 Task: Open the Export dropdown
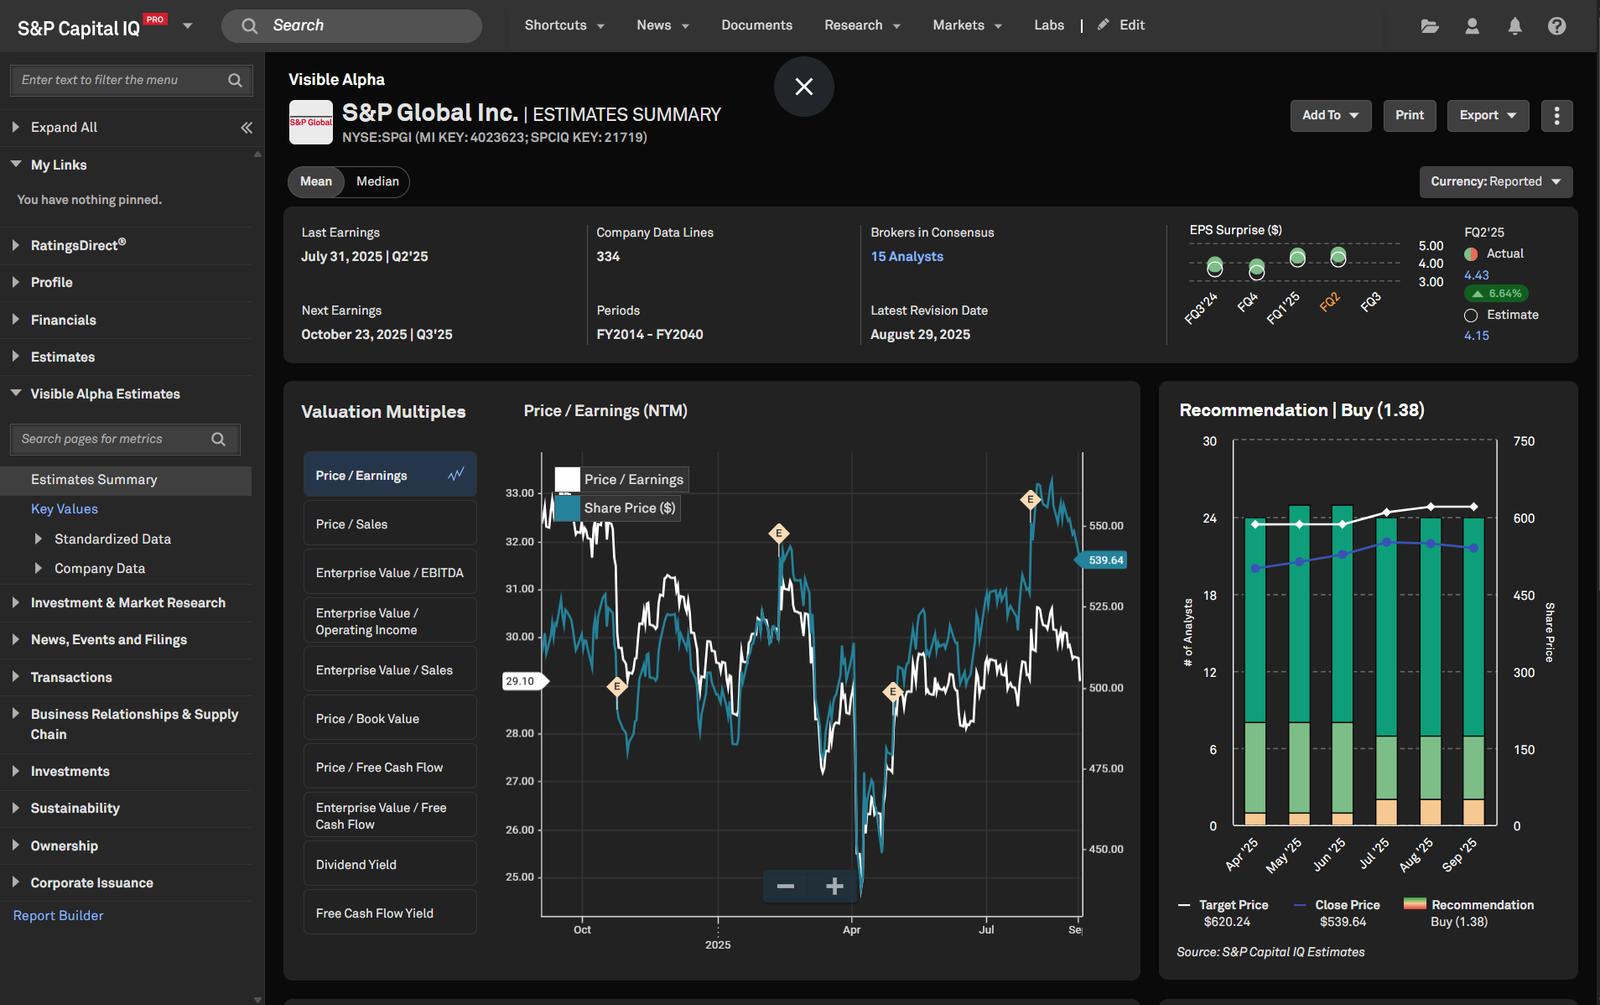pyautogui.click(x=1488, y=116)
